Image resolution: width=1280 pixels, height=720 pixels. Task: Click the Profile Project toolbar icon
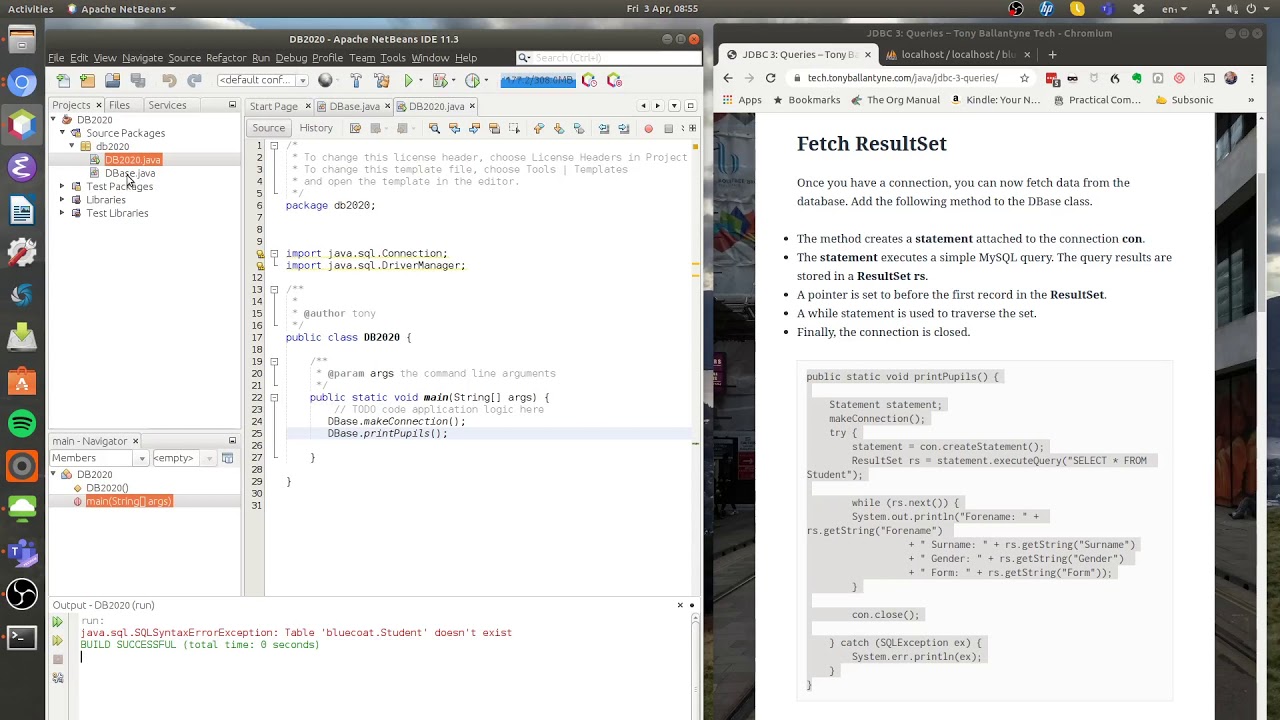(x=472, y=80)
